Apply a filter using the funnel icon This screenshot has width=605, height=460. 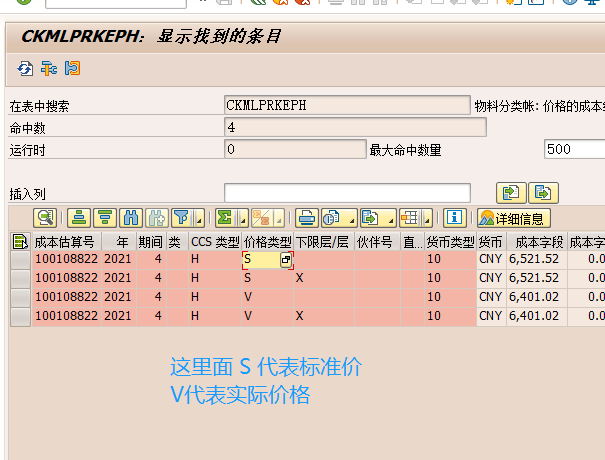[183, 218]
